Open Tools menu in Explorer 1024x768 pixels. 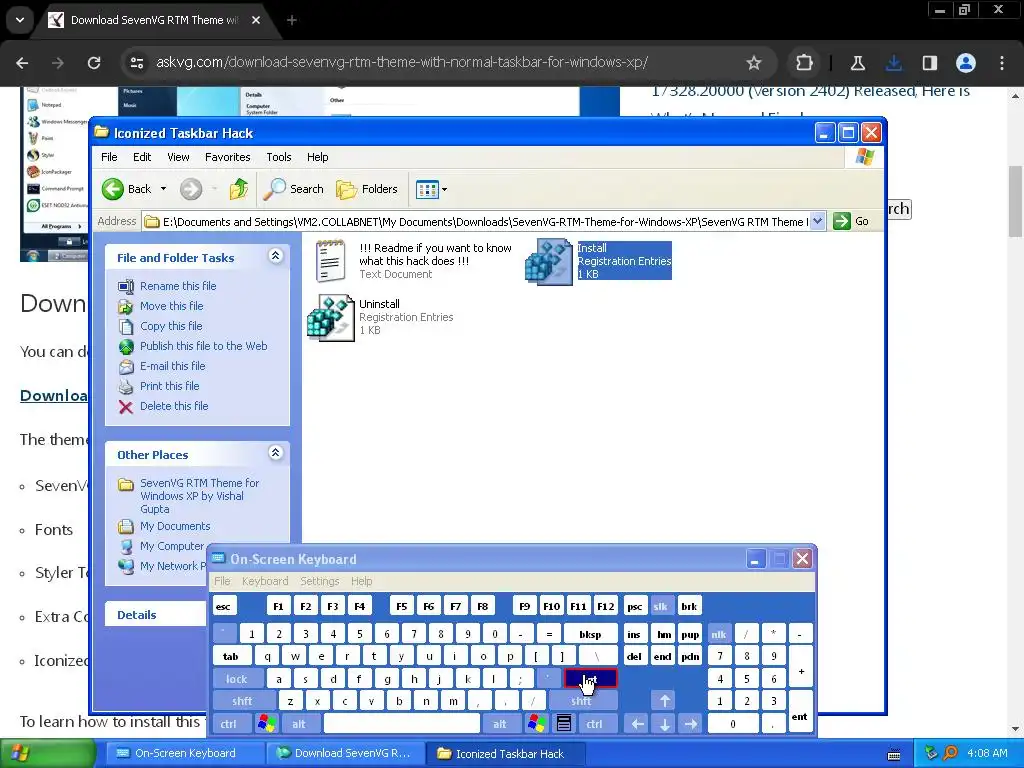279,157
